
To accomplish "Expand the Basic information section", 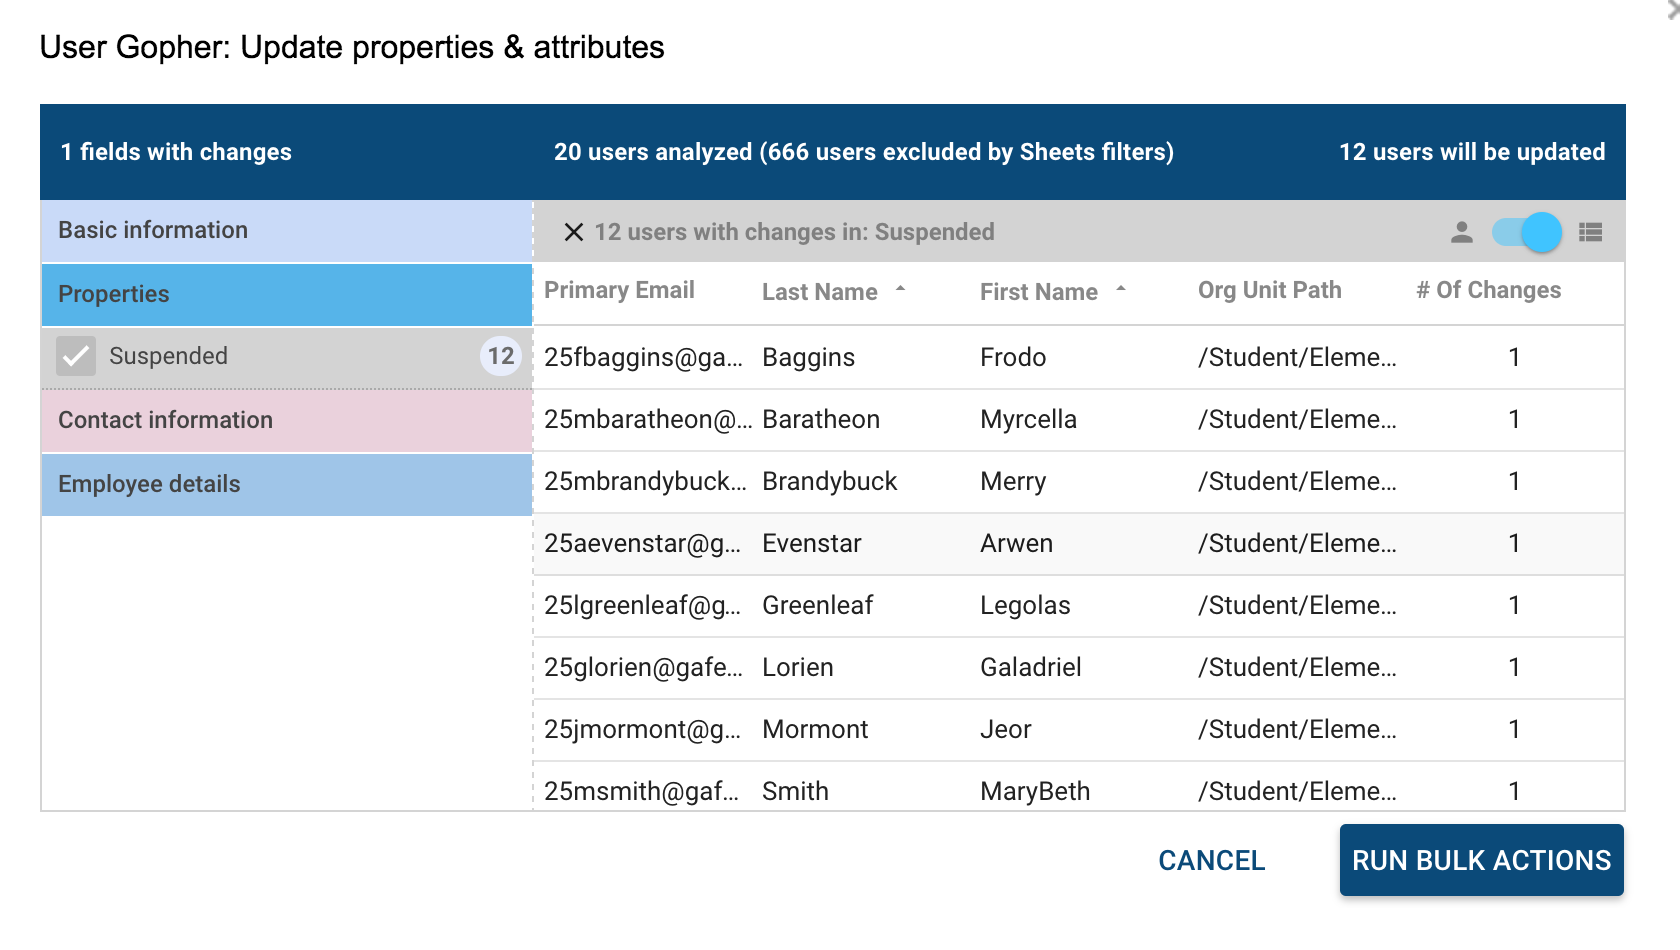I will click(286, 231).
